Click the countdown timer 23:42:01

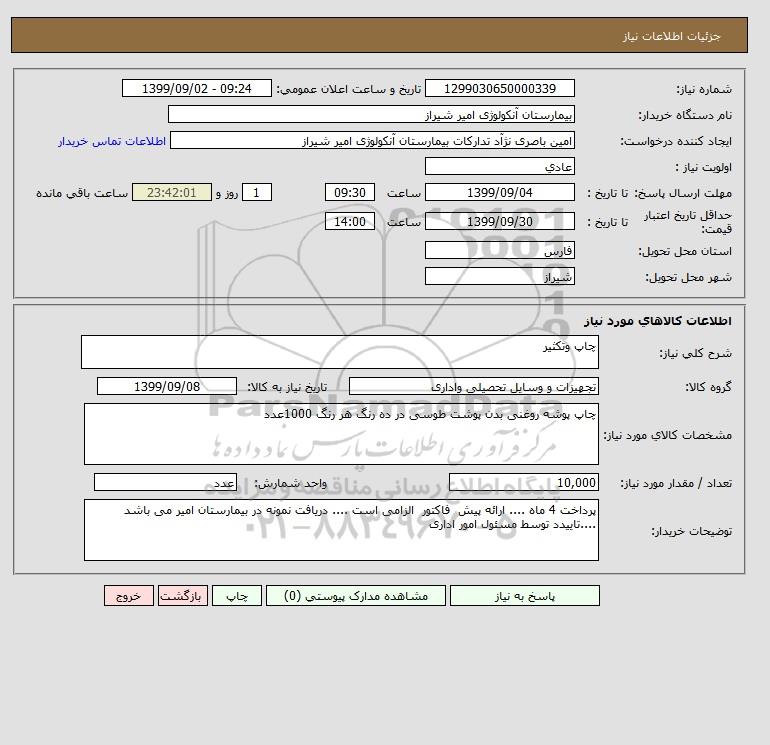tap(172, 193)
